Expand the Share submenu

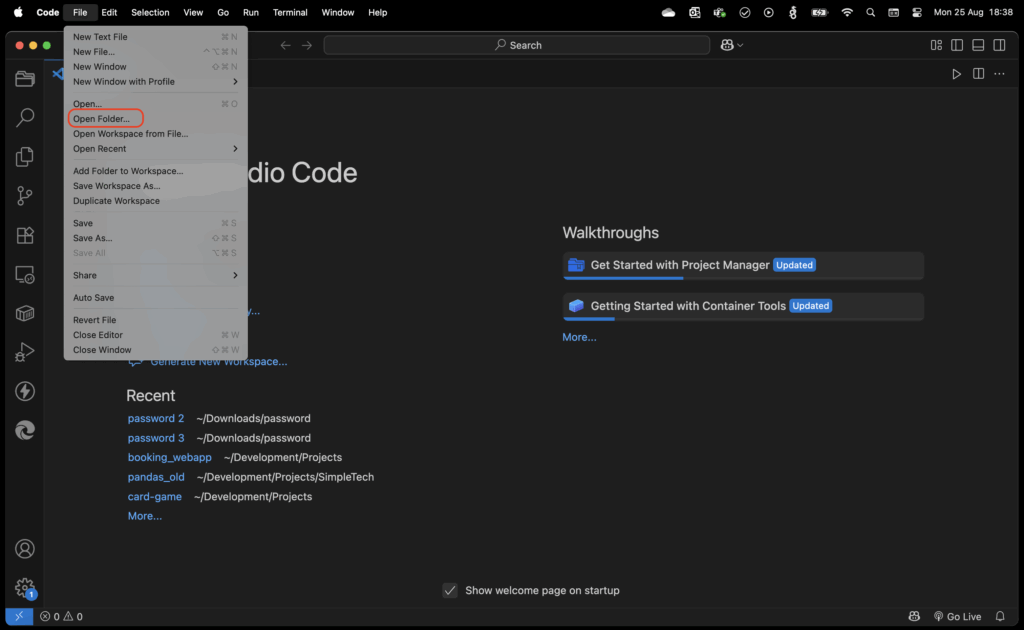[155, 276]
